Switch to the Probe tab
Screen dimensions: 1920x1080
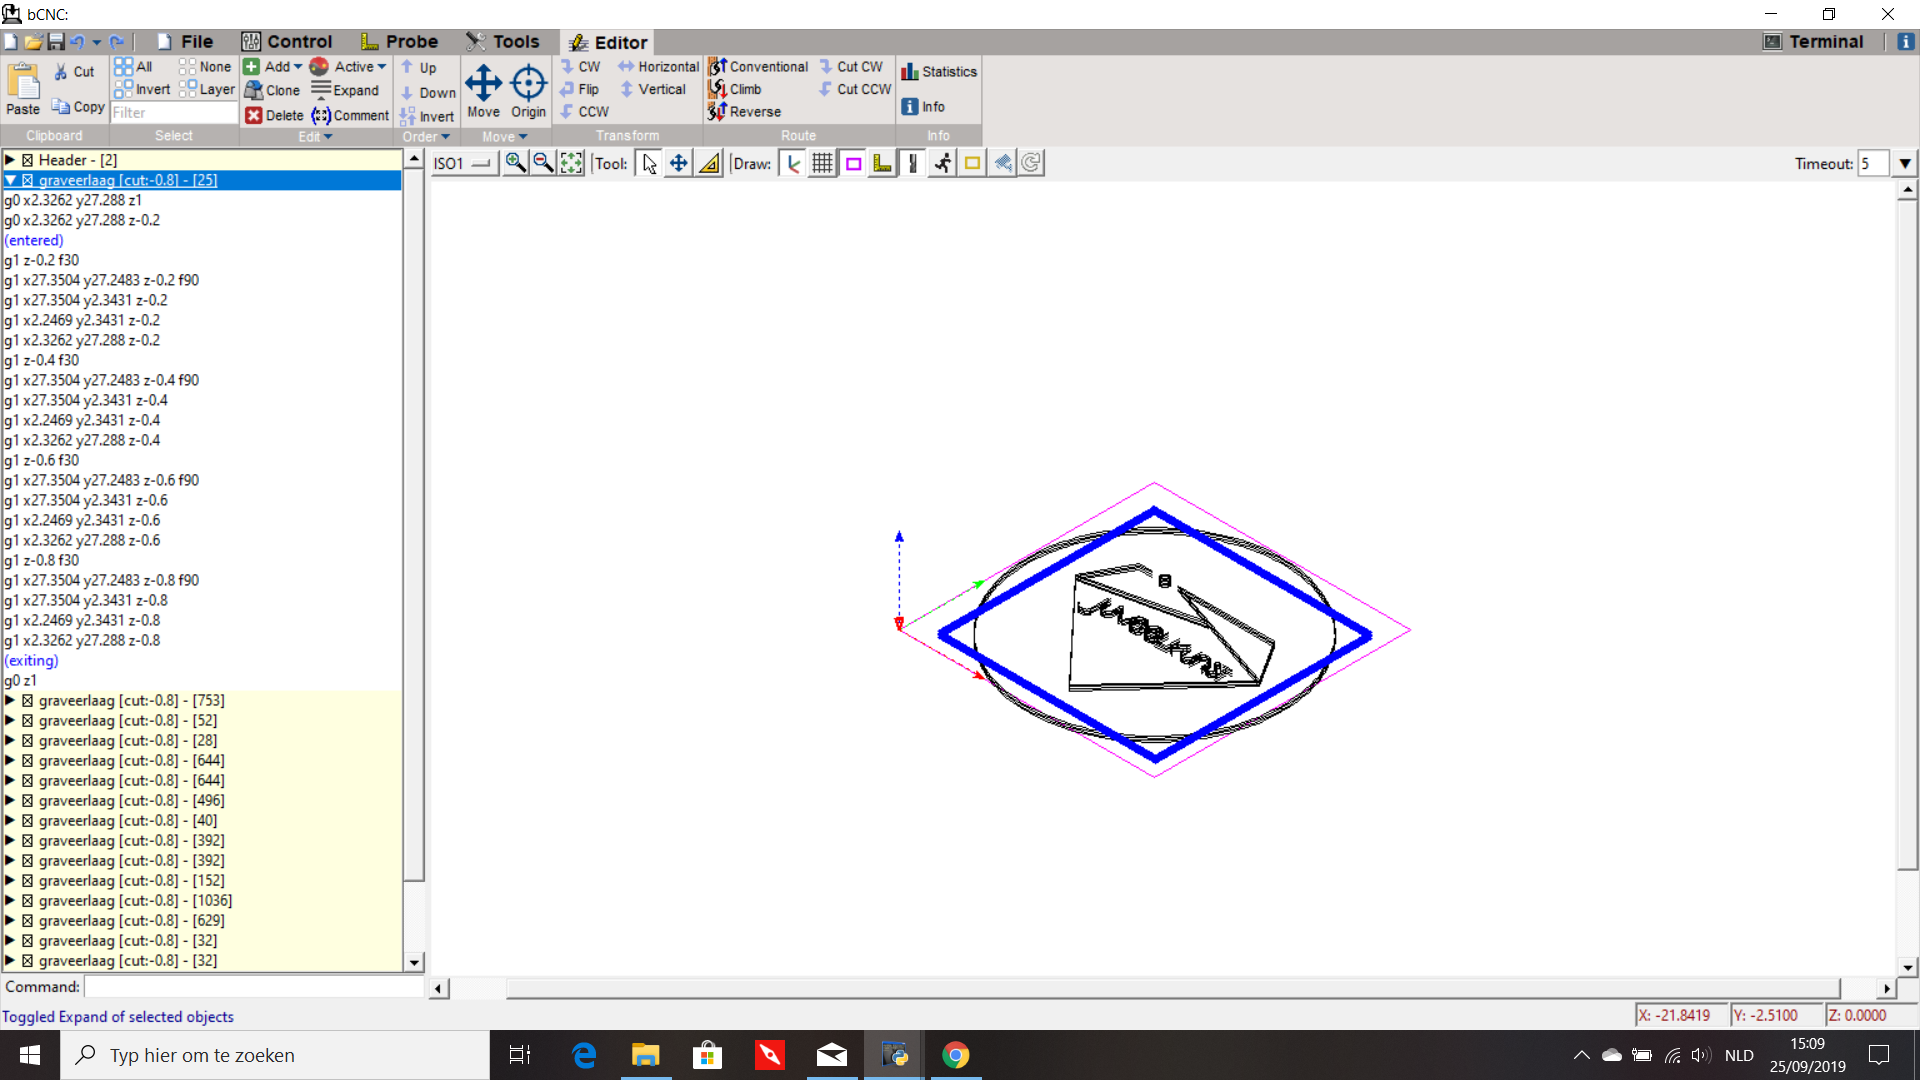tap(400, 42)
